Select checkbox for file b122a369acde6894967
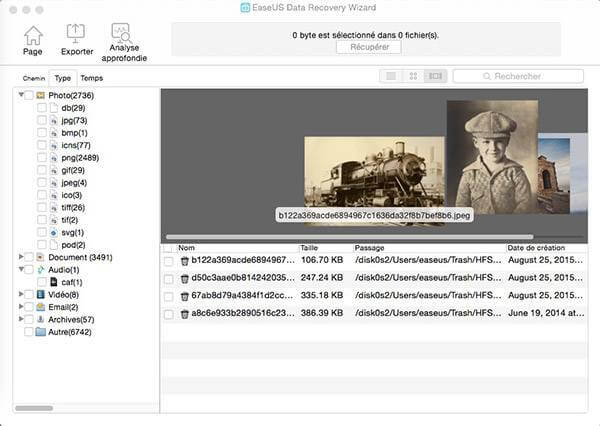The height and width of the screenshot is (426, 600). pos(168,261)
